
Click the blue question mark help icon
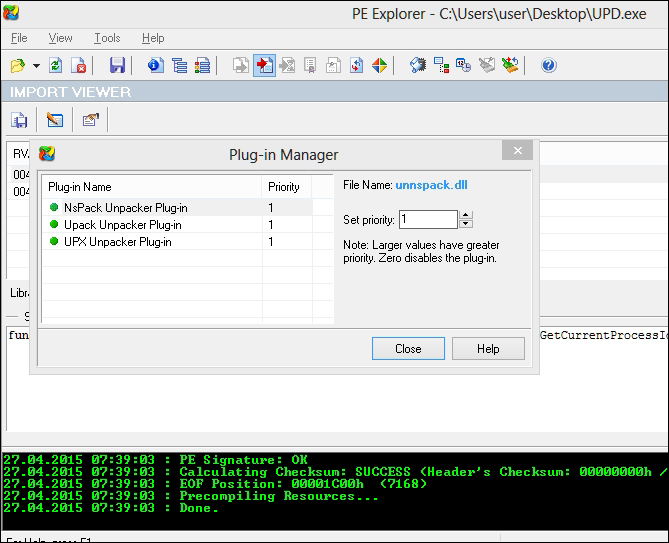[x=548, y=66]
